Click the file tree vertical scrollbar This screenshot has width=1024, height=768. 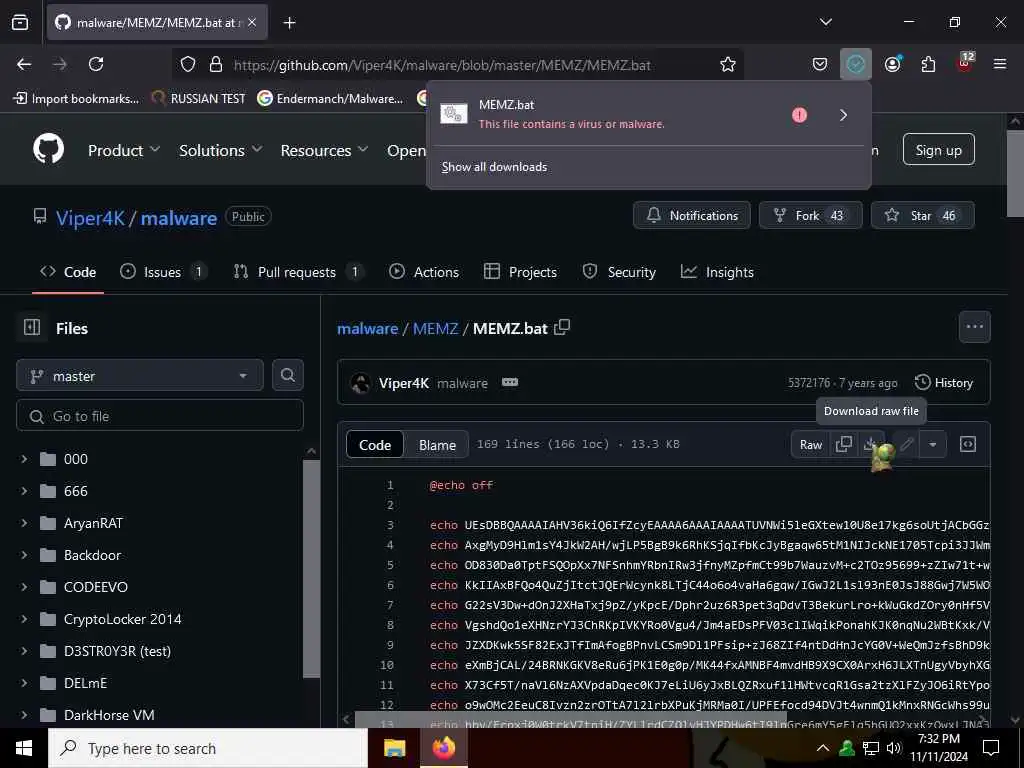click(312, 568)
